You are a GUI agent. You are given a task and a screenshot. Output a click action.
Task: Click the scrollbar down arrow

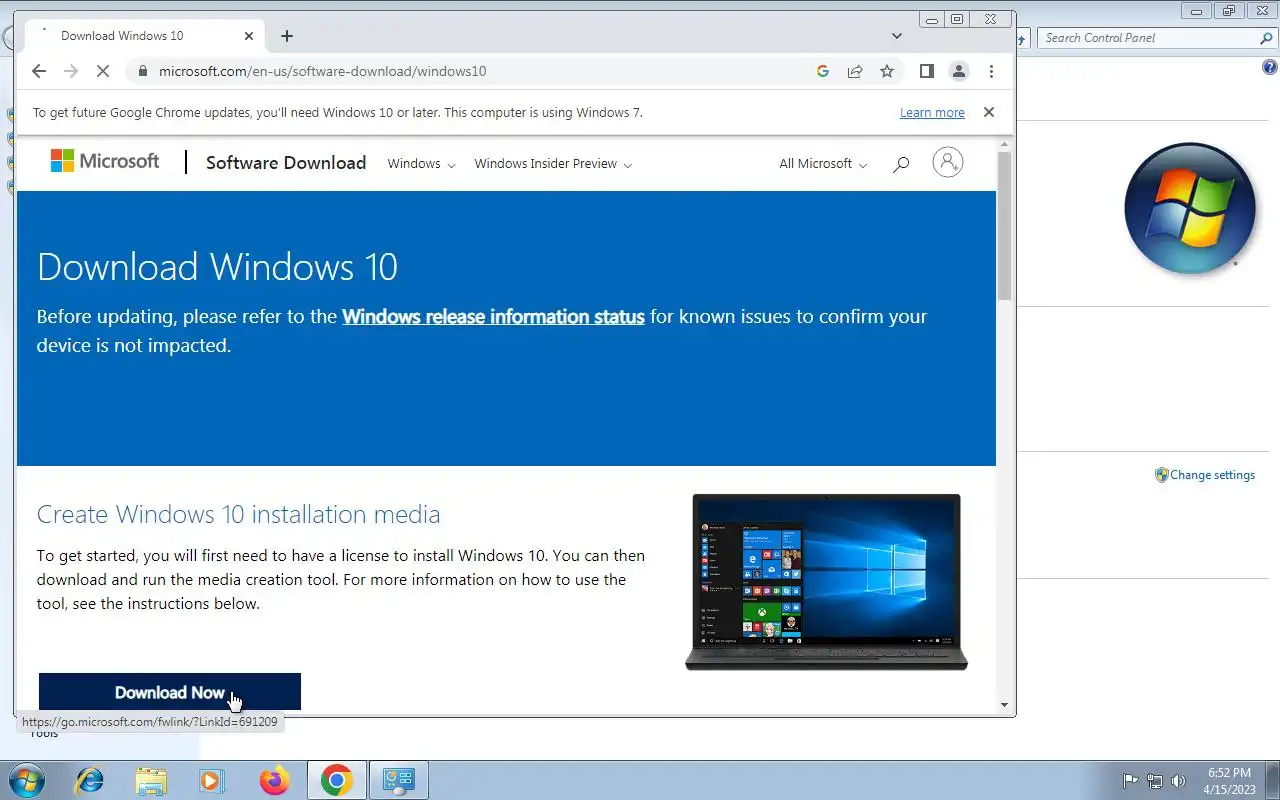tap(1004, 705)
